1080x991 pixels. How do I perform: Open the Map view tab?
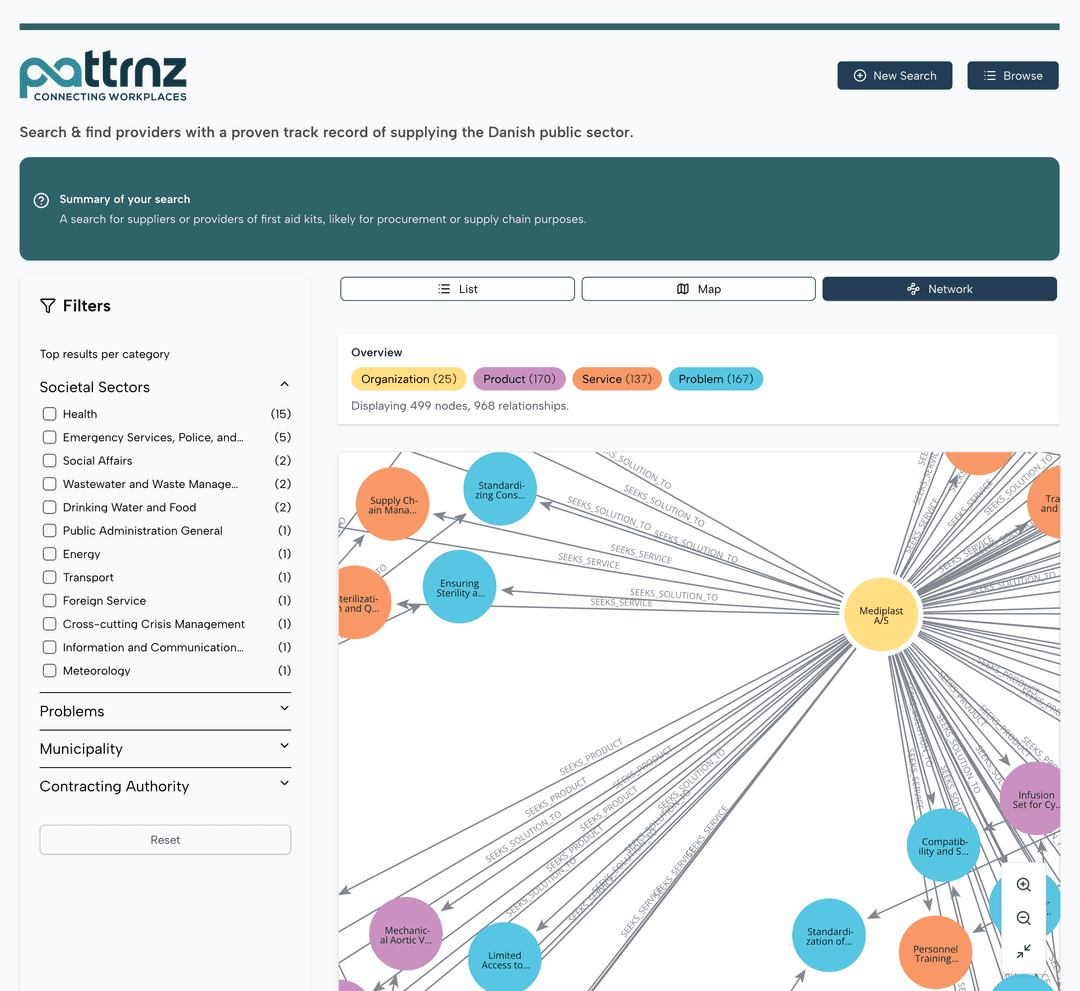[x=698, y=288]
